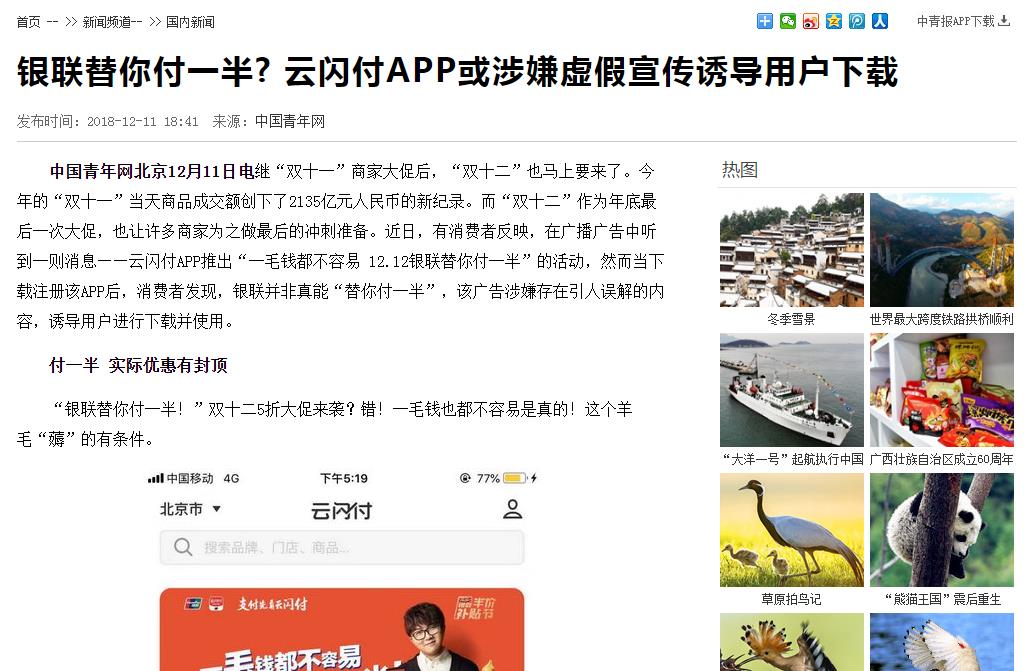Open the 冬季雪景 photo thumbnail
The width and height of the screenshot is (1035, 671).
[x=791, y=250]
